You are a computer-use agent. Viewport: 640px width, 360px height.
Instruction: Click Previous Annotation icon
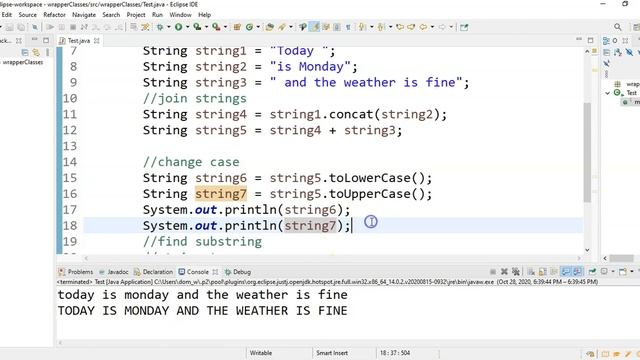coord(381,27)
